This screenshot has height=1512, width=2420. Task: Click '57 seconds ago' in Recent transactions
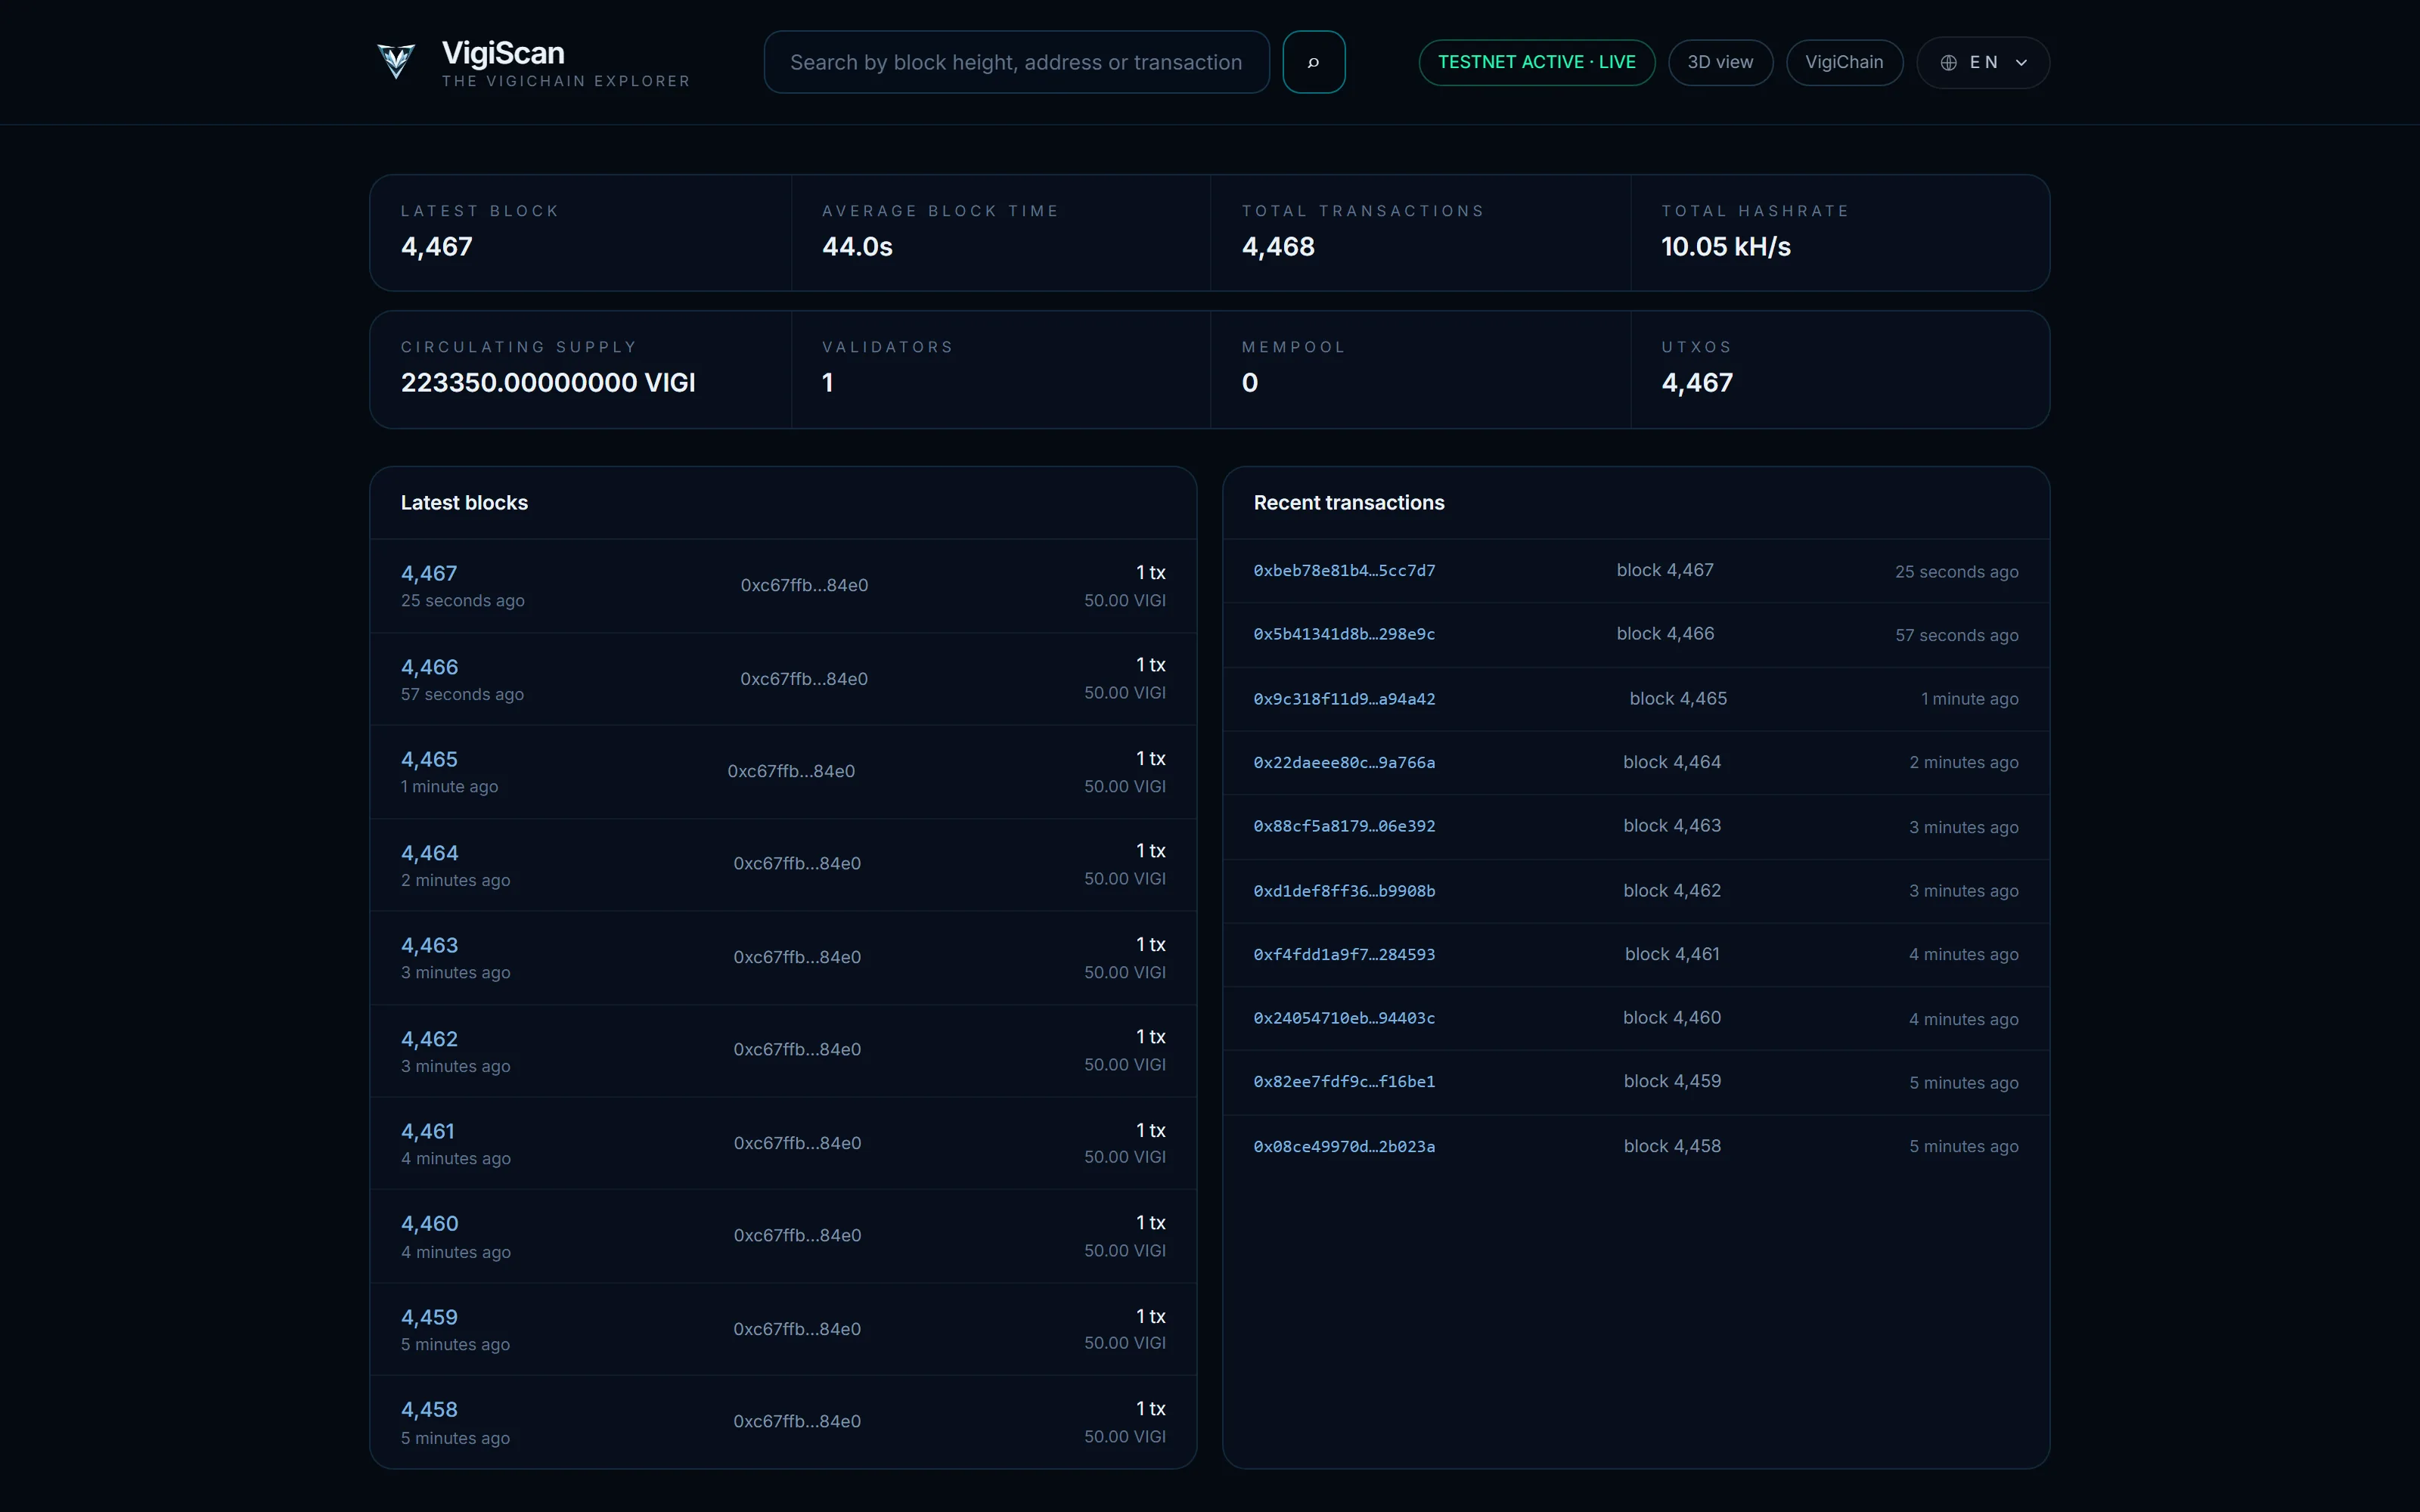(1957, 636)
